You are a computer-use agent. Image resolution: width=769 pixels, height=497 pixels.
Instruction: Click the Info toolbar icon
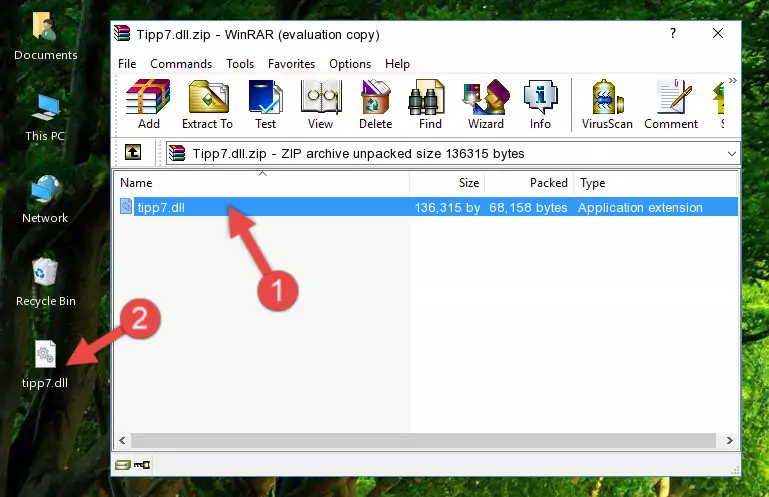coord(540,104)
